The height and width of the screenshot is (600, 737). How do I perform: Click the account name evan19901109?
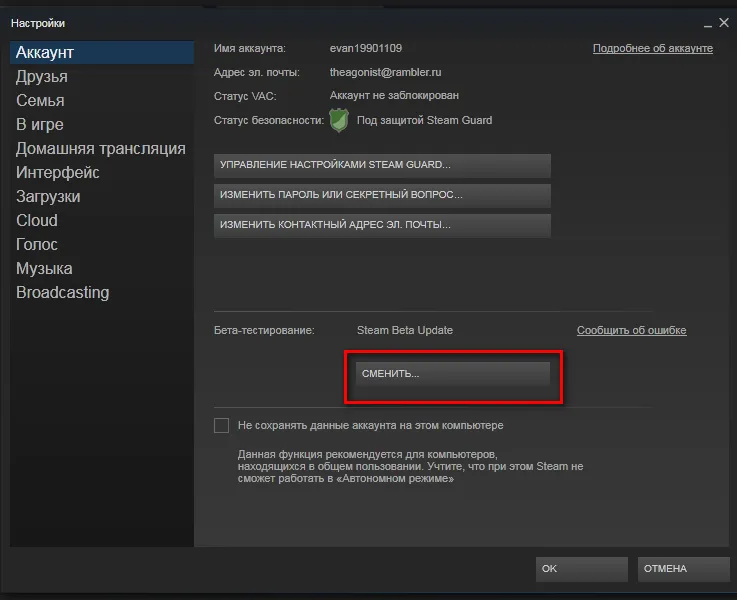click(366, 48)
